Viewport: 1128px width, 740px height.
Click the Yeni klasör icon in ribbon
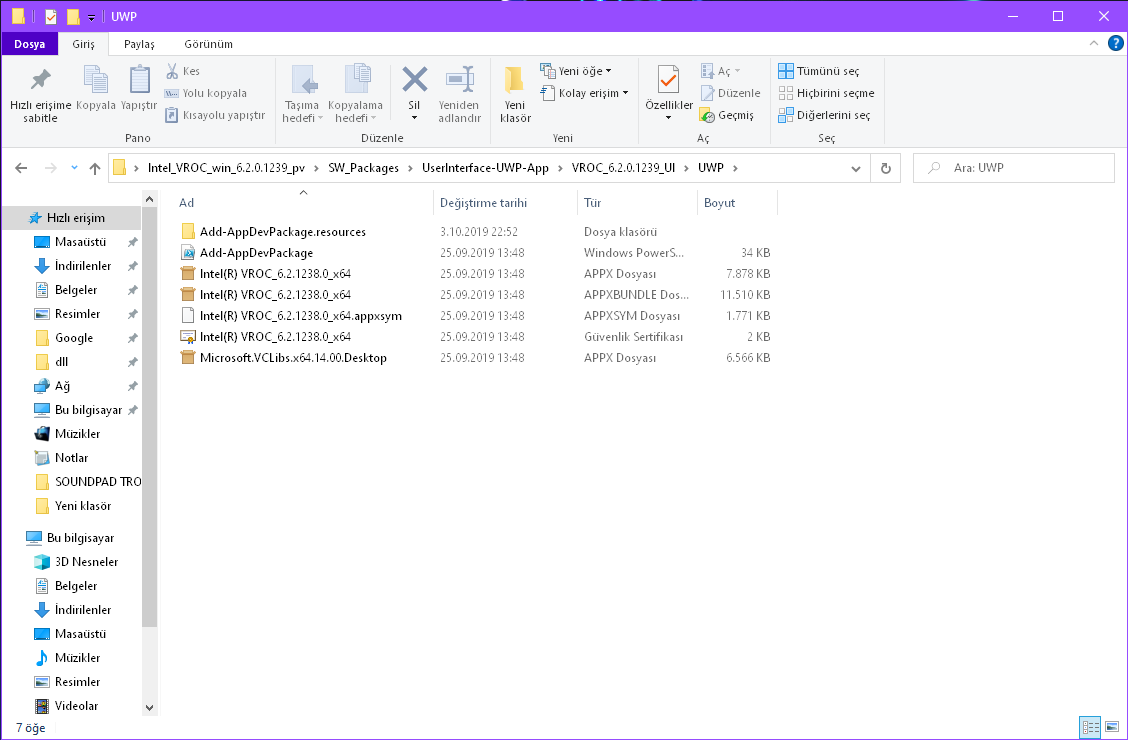click(x=514, y=80)
